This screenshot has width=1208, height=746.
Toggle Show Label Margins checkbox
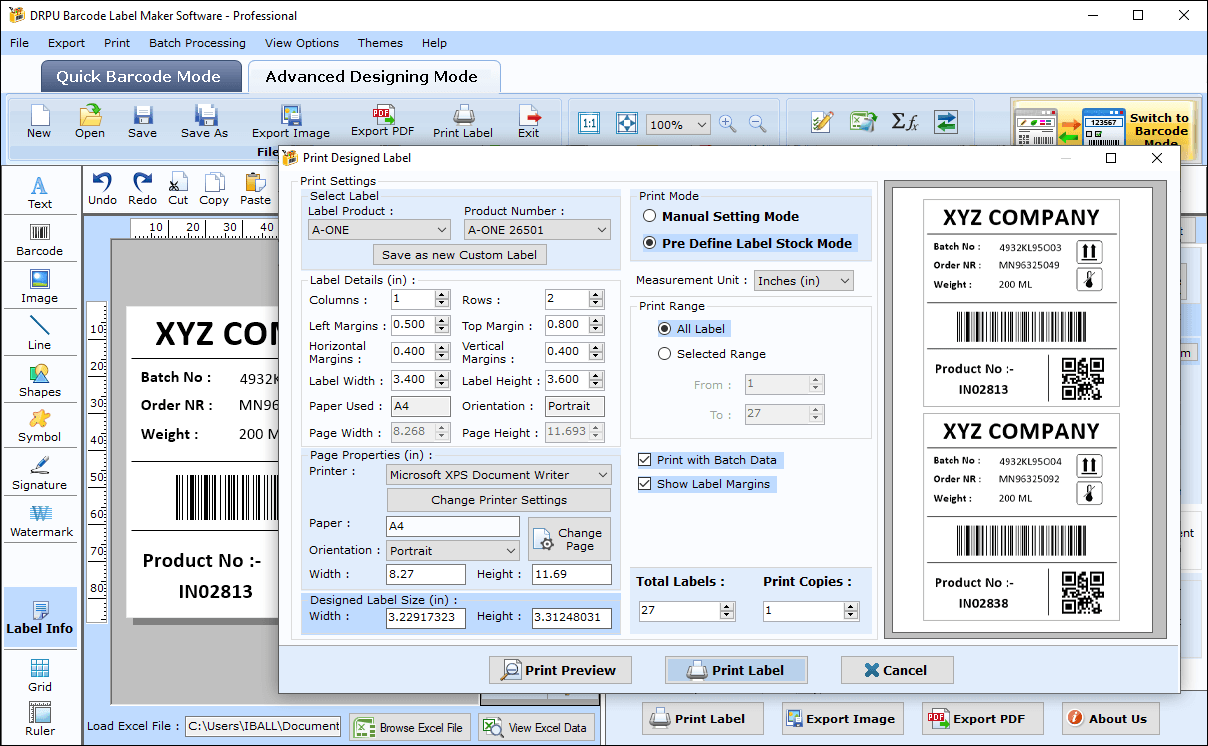pyautogui.click(x=645, y=484)
